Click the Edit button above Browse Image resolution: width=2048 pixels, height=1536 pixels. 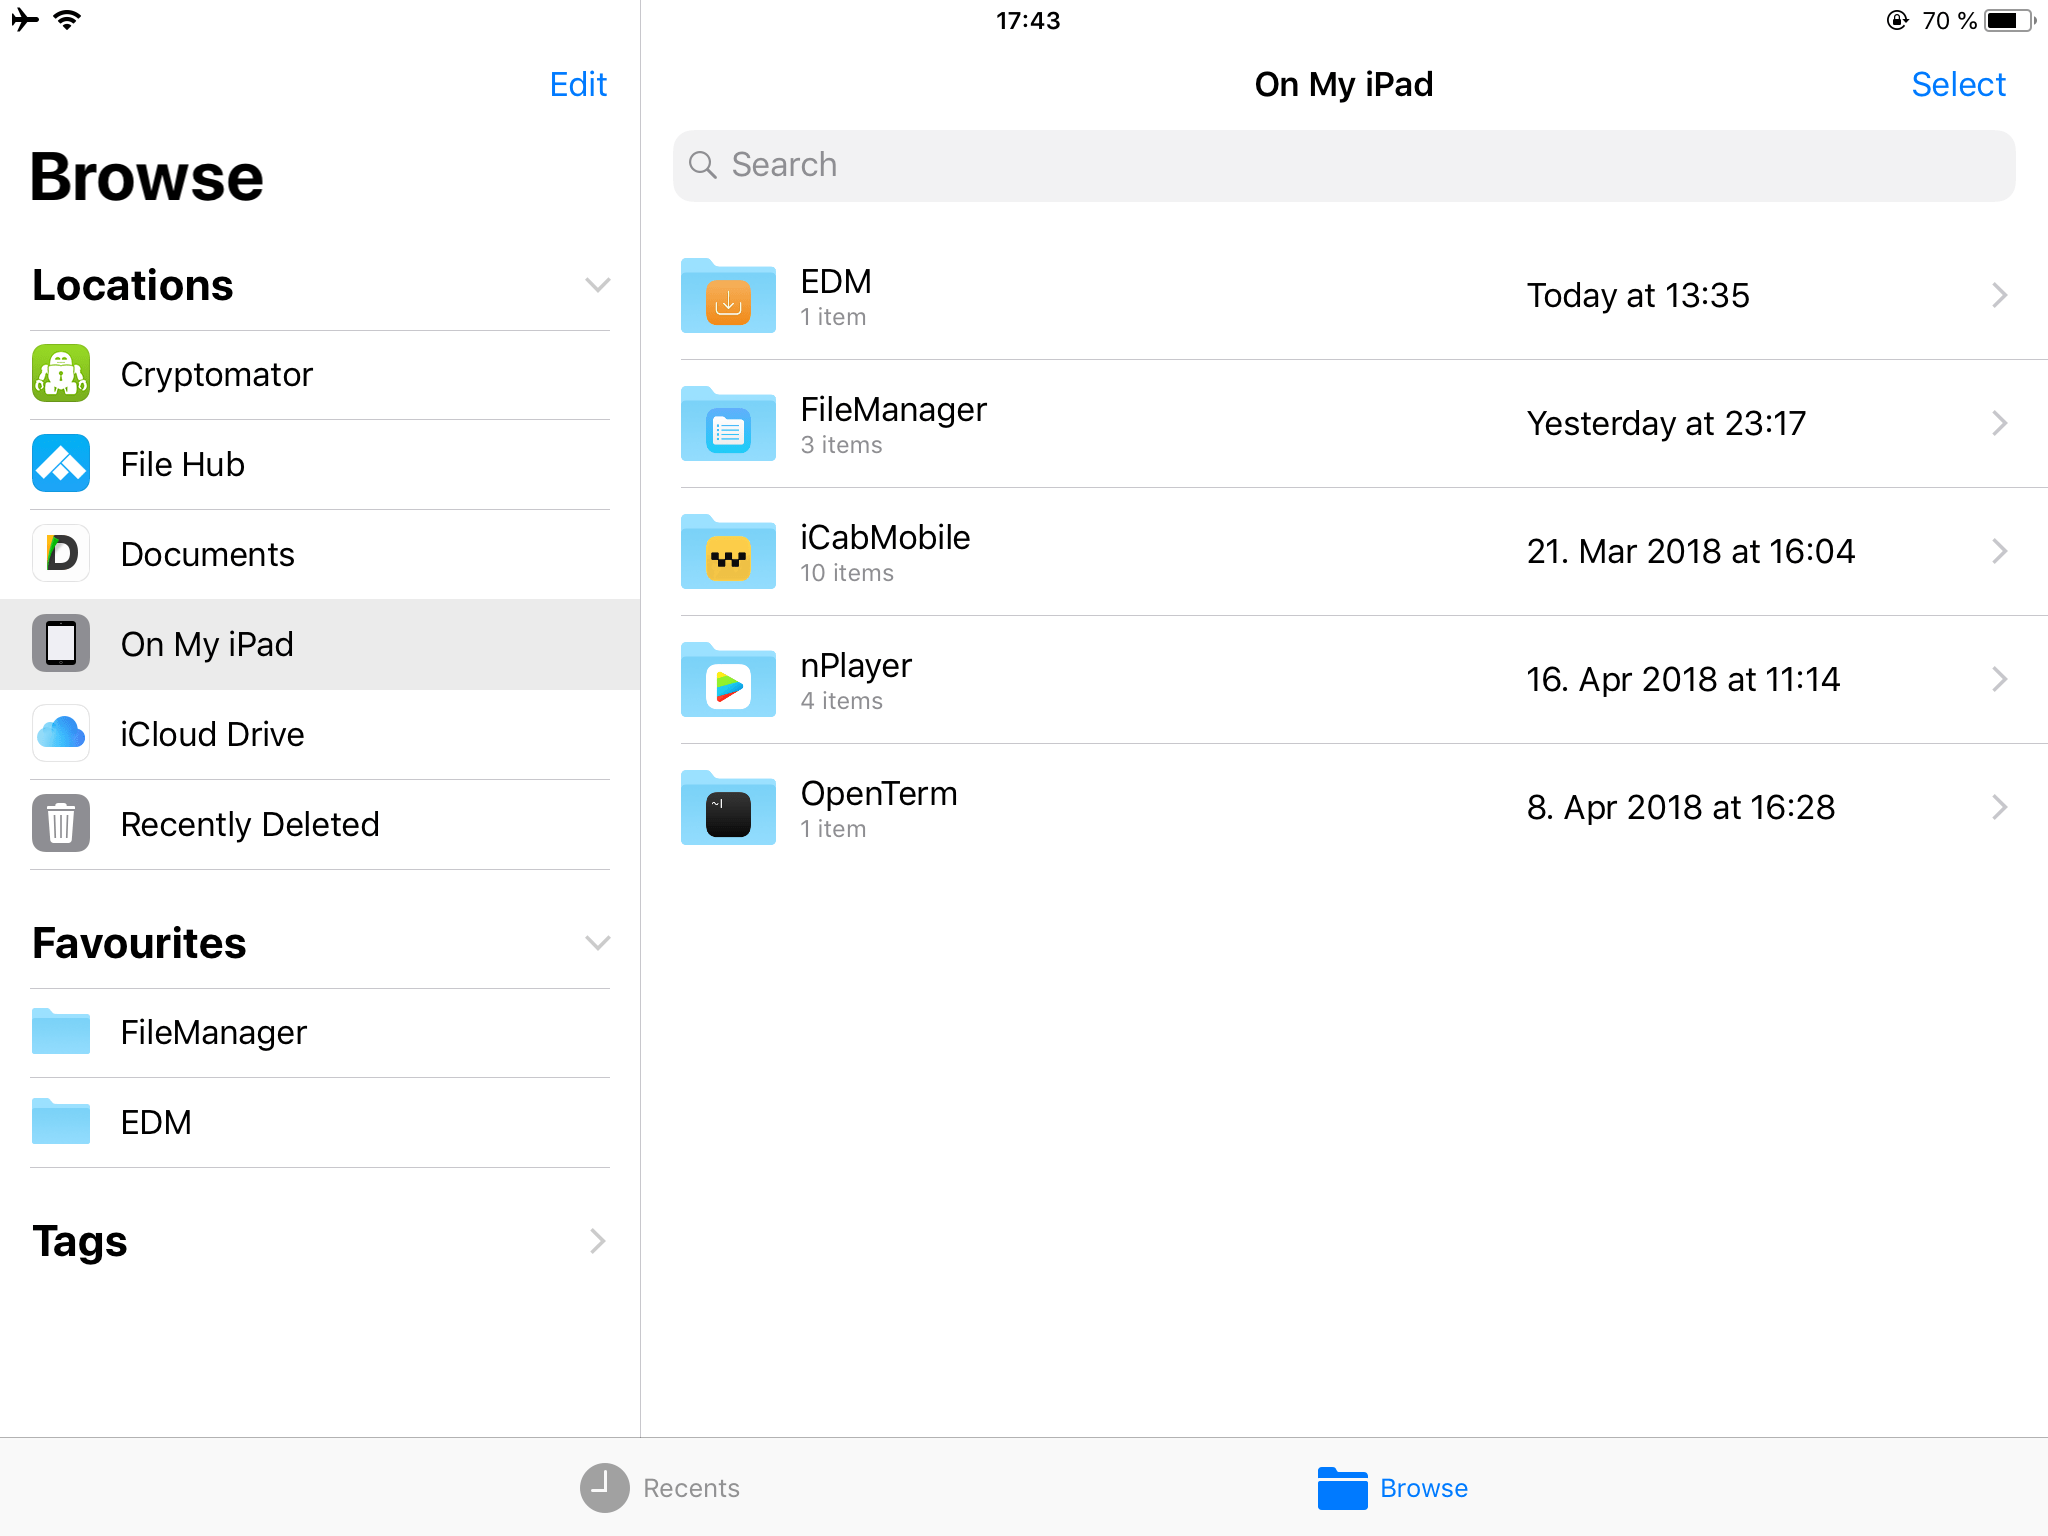pyautogui.click(x=579, y=84)
